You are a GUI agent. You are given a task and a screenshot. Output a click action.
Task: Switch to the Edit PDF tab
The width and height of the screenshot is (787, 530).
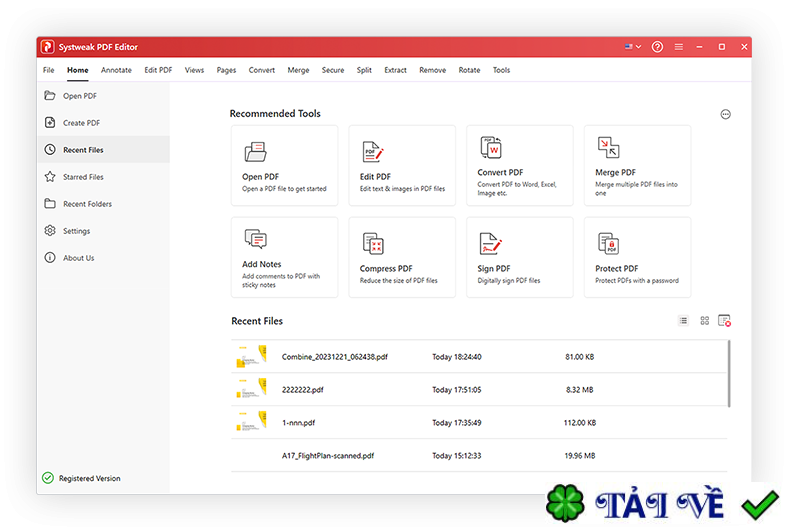click(x=158, y=70)
